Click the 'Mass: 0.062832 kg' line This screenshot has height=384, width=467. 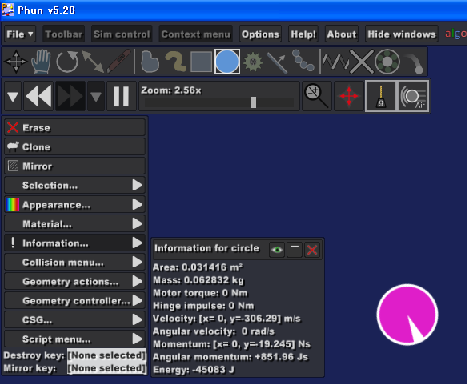[198, 280]
